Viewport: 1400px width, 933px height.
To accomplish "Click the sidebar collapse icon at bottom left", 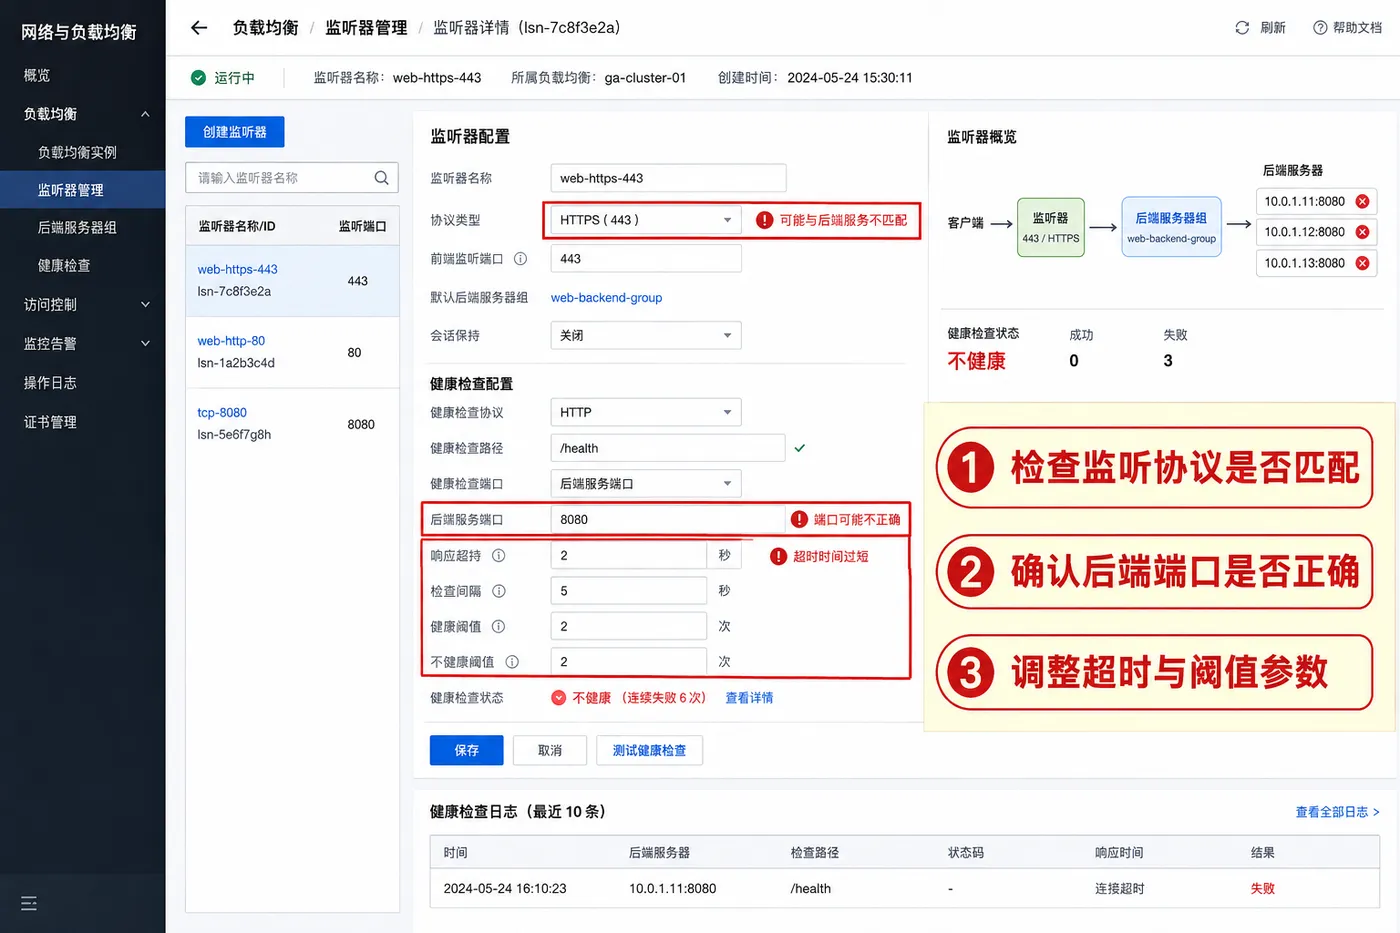I will click(29, 903).
